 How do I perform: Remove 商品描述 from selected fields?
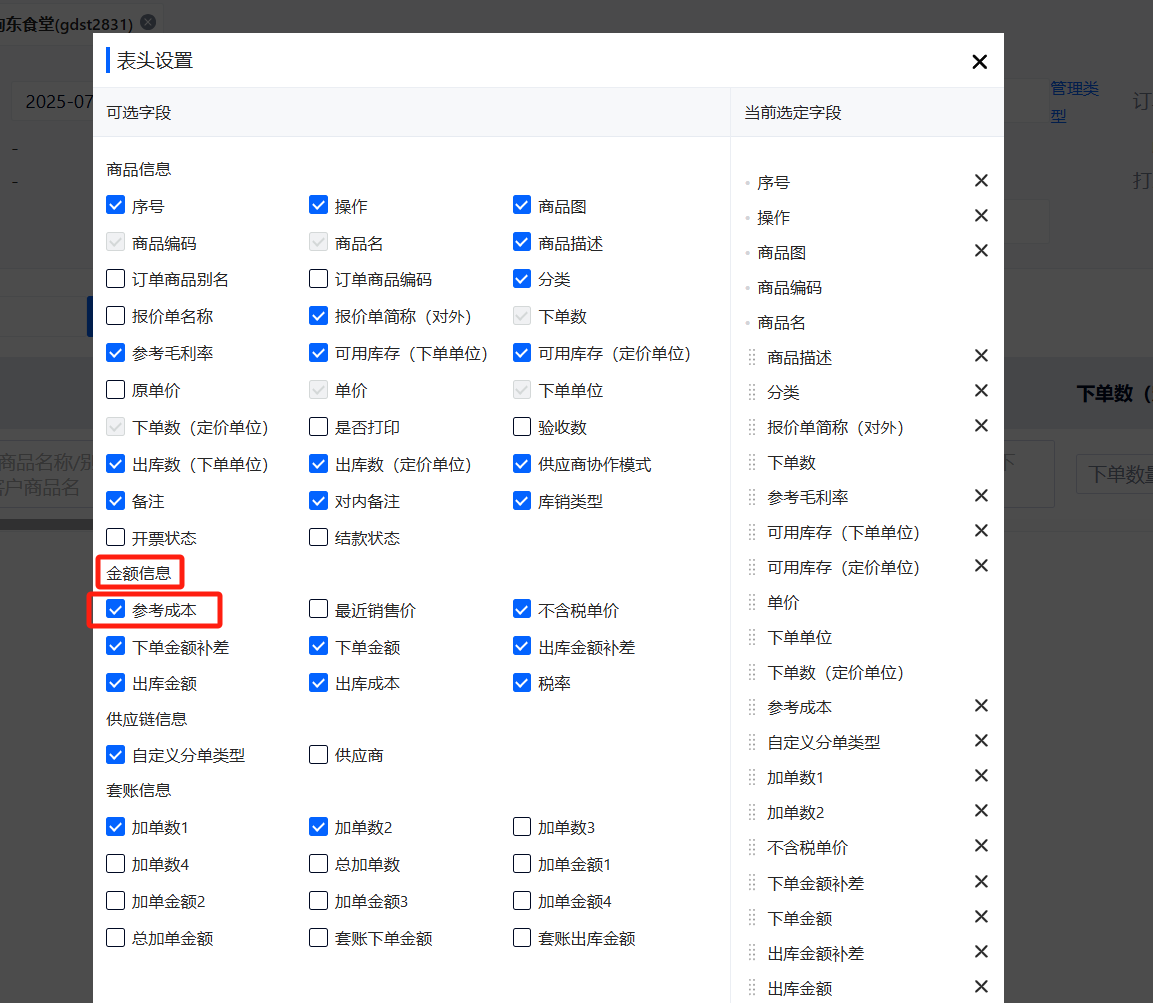(981, 356)
